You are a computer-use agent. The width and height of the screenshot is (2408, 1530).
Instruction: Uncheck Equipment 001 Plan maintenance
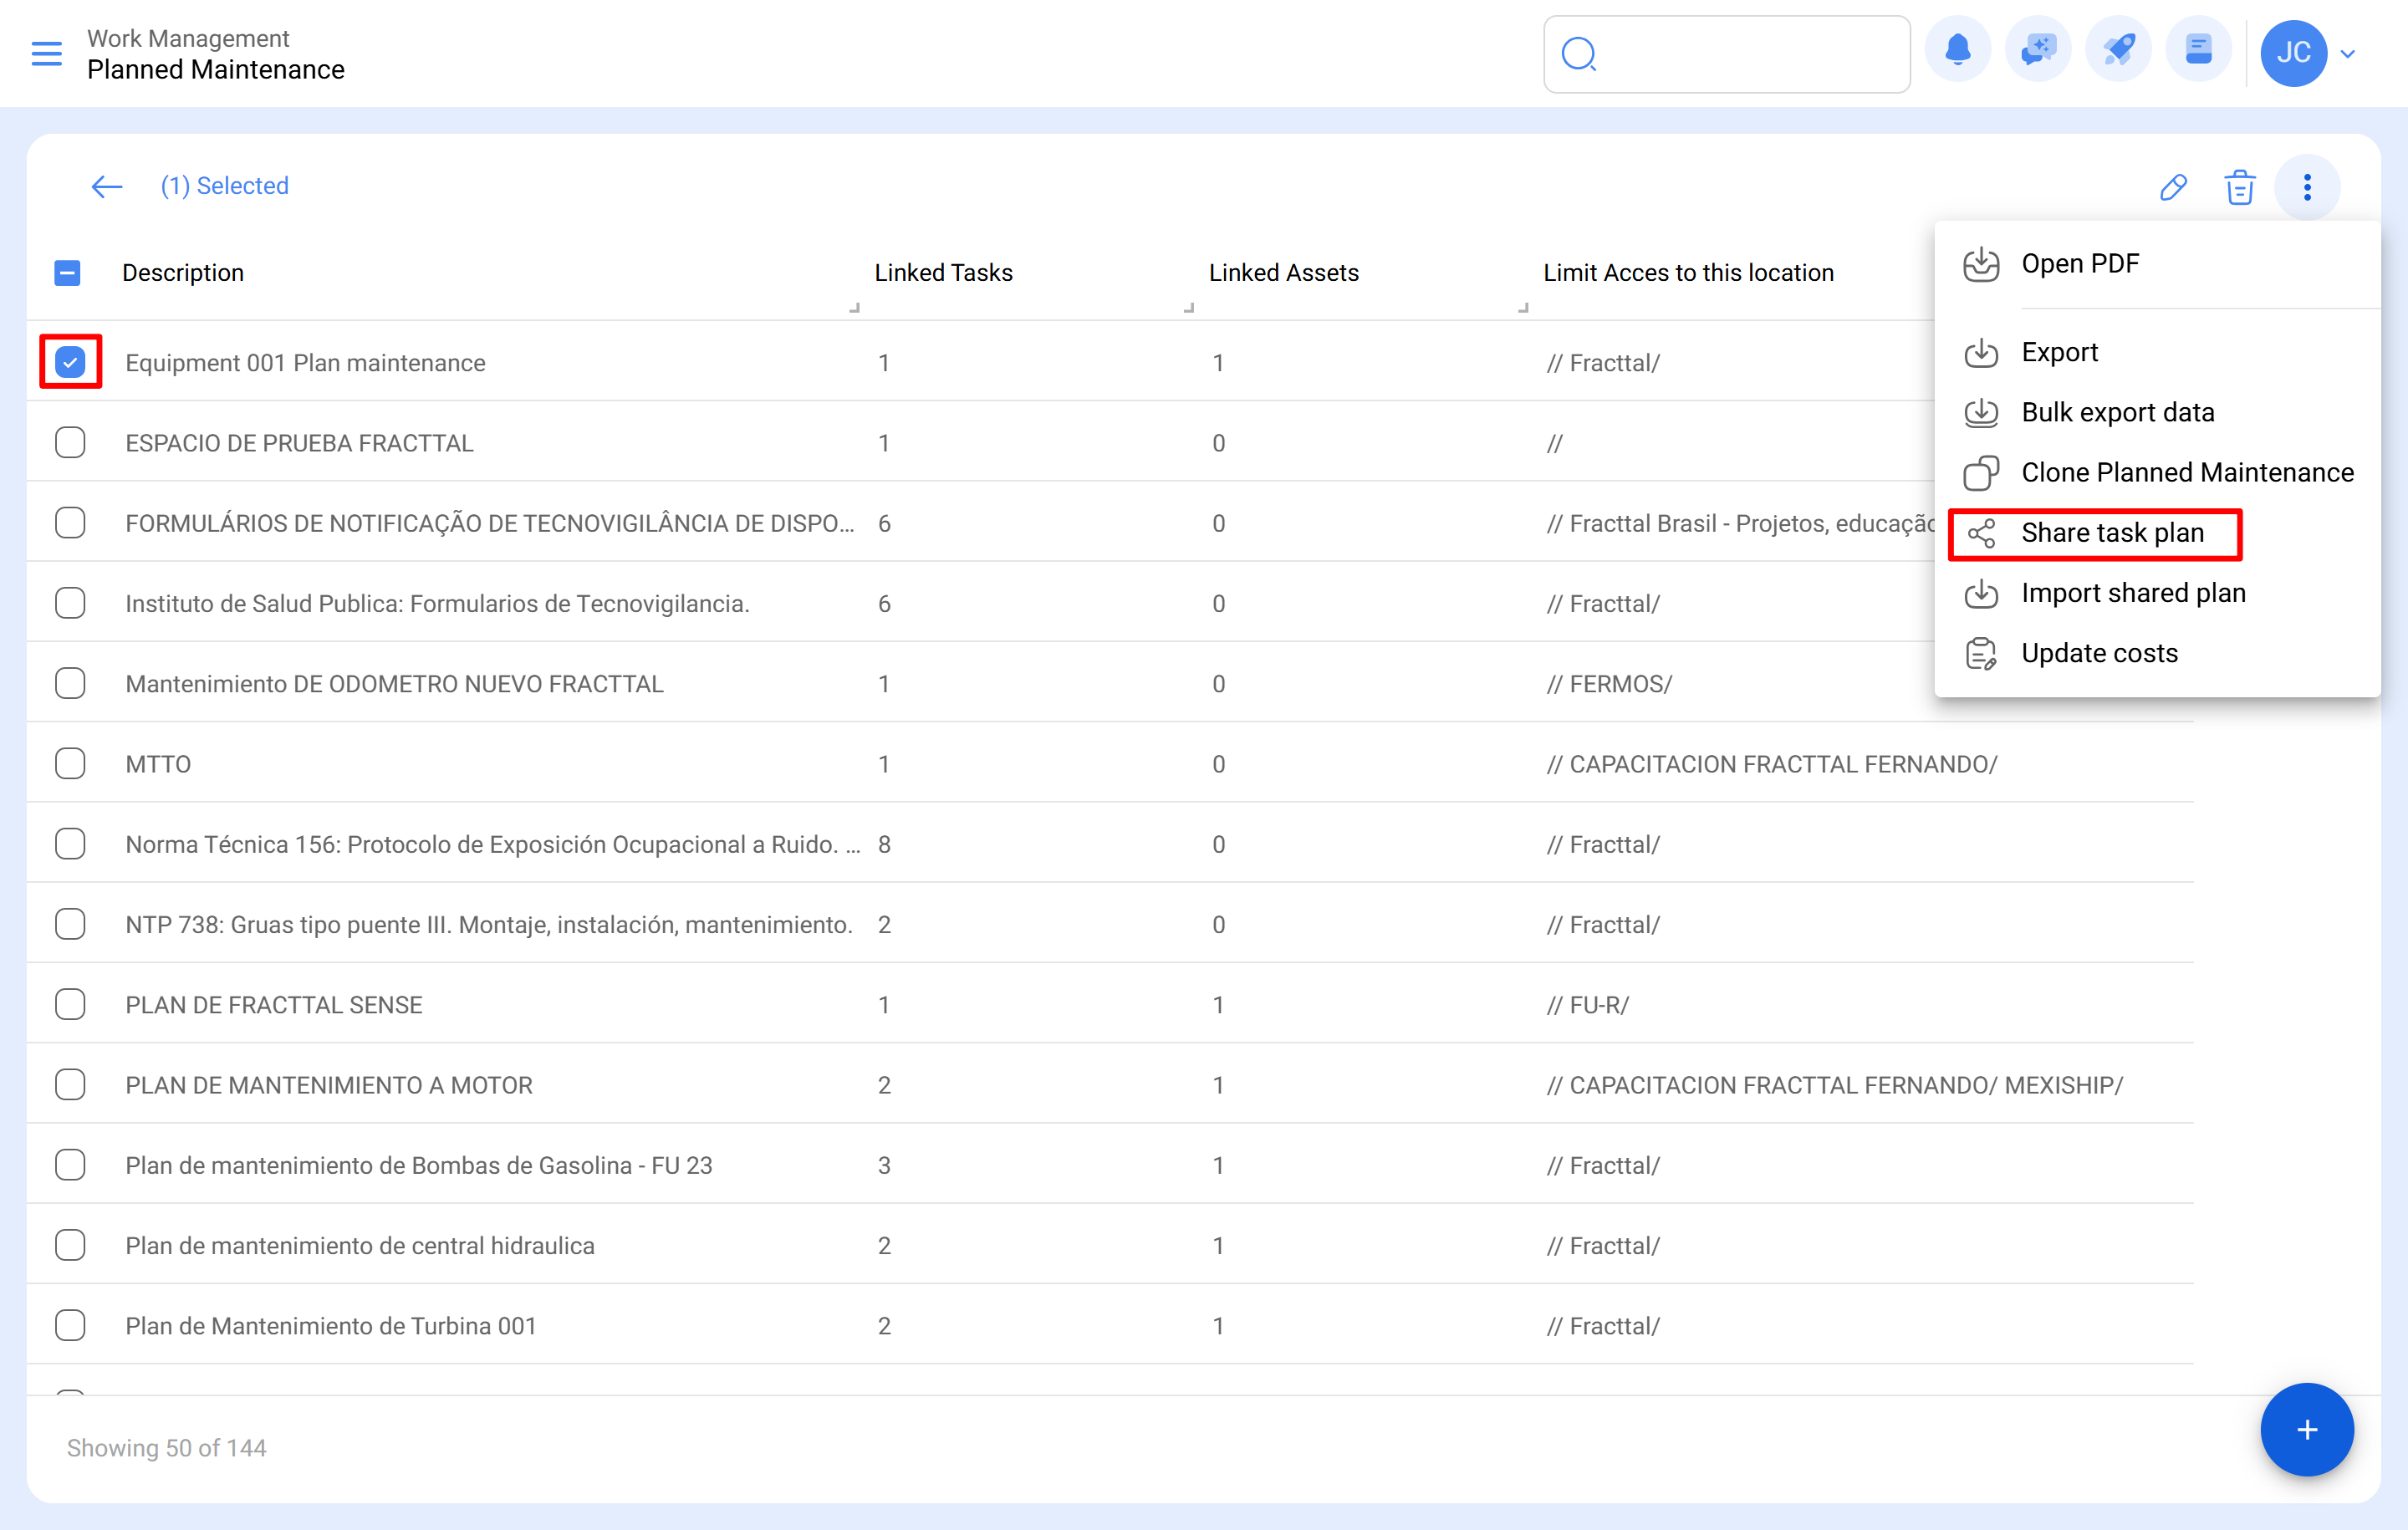[70, 362]
